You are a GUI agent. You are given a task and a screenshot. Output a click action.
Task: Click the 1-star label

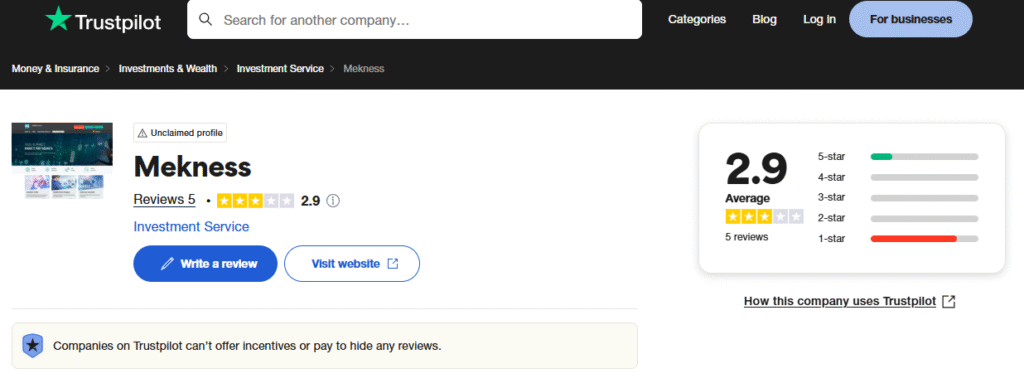(831, 239)
